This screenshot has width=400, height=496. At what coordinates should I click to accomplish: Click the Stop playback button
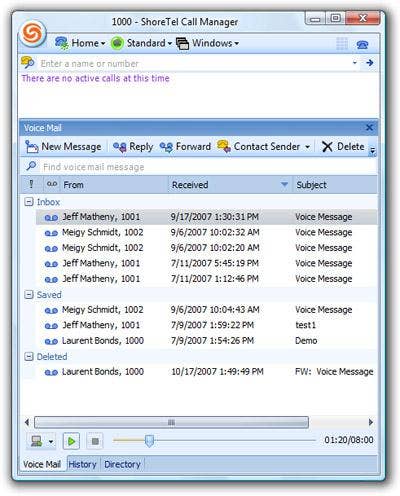[x=95, y=441]
